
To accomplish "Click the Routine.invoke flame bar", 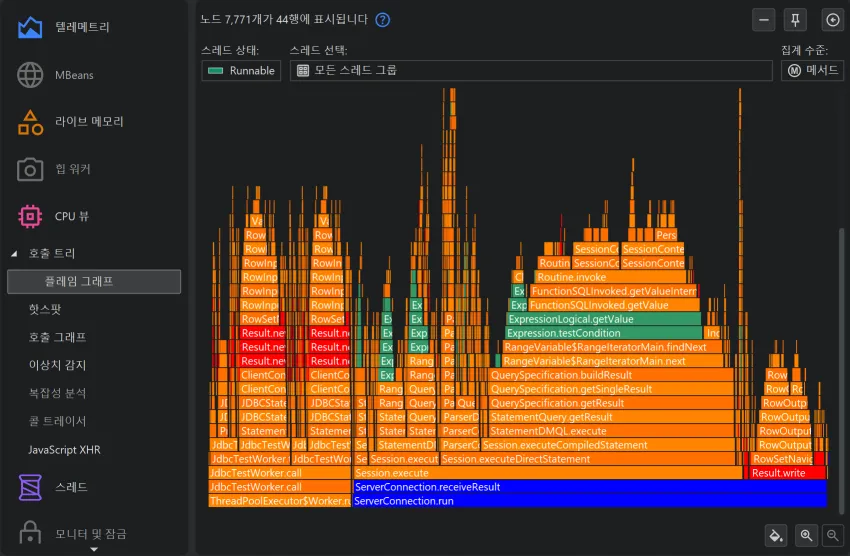I will (x=610, y=277).
